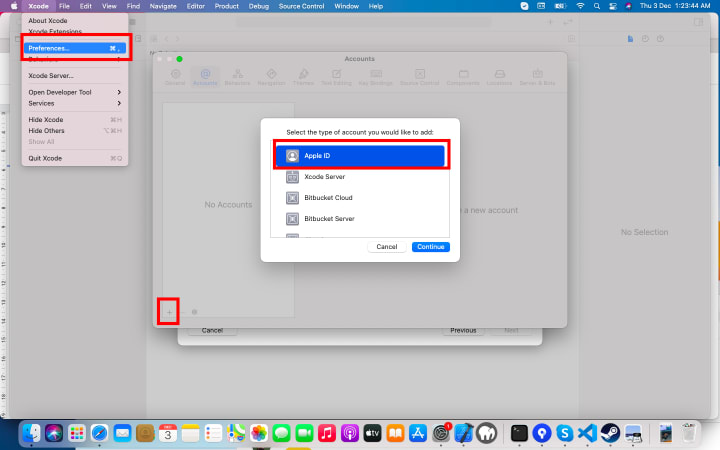This screenshot has width=720, height=450.
Task: Open the General preferences tab
Action: (175, 77)
